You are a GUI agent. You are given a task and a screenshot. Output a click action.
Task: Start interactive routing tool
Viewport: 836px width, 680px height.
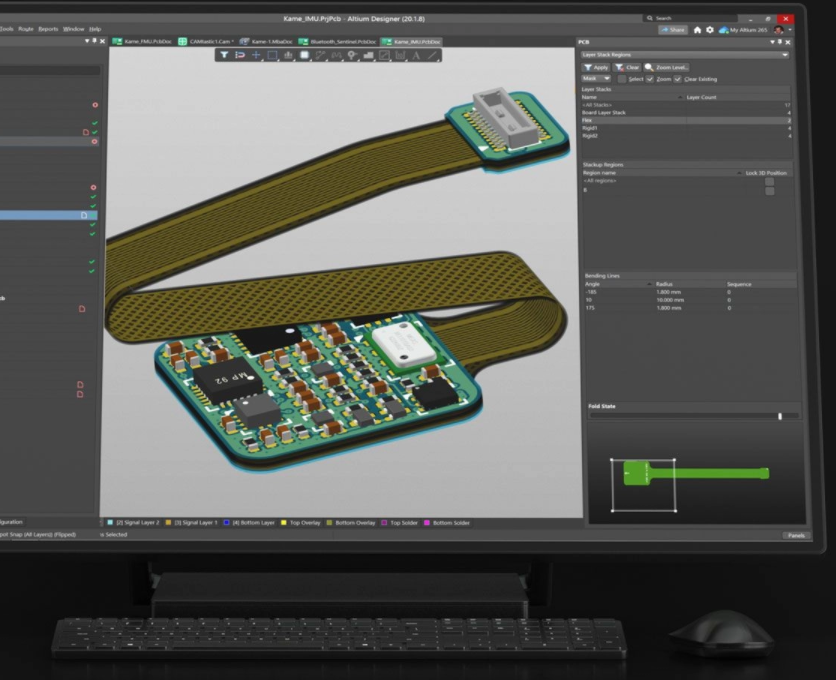(x=320, y=55)
